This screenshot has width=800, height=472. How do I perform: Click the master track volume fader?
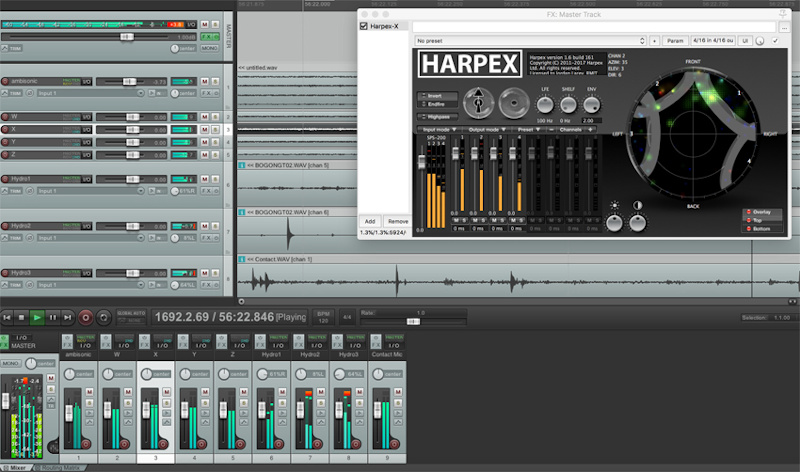[127, 37]
